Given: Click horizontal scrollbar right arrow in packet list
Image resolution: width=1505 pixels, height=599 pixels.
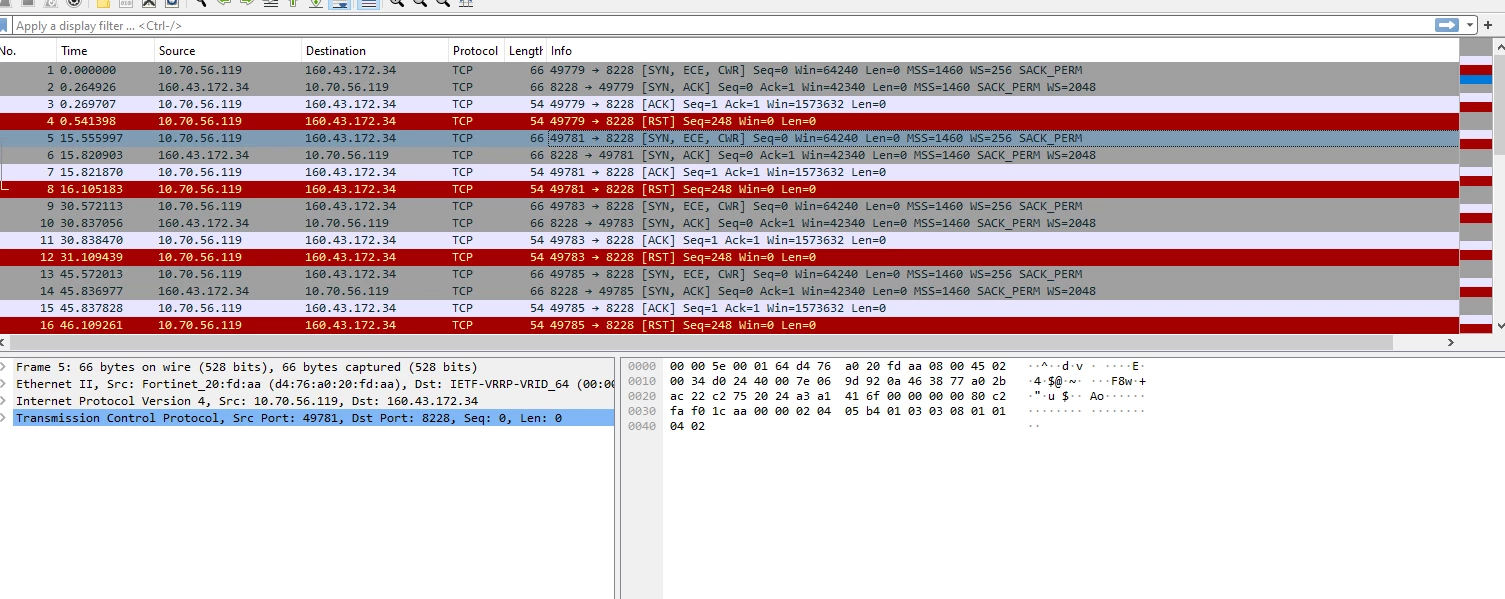Looking at the screenshot, I should (1451, 342).
